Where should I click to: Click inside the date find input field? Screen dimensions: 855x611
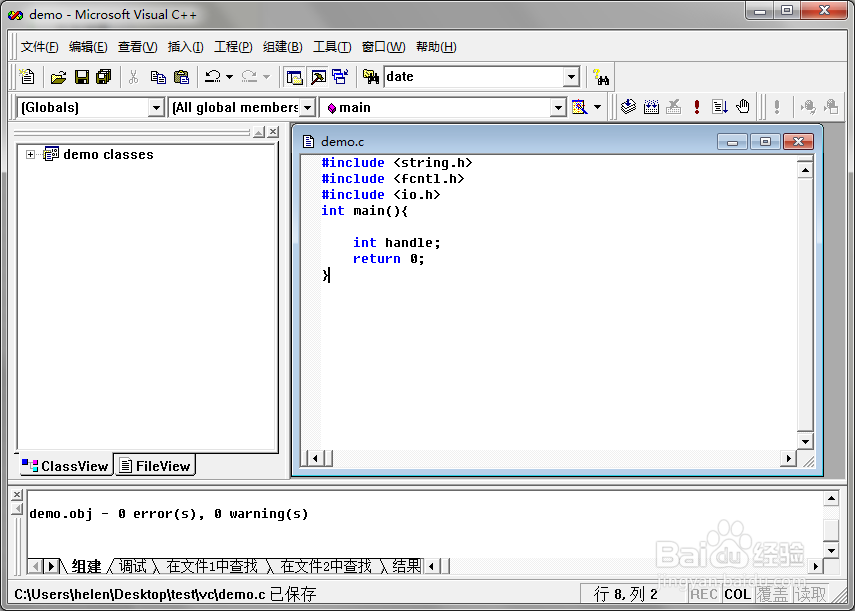[474, 77]
